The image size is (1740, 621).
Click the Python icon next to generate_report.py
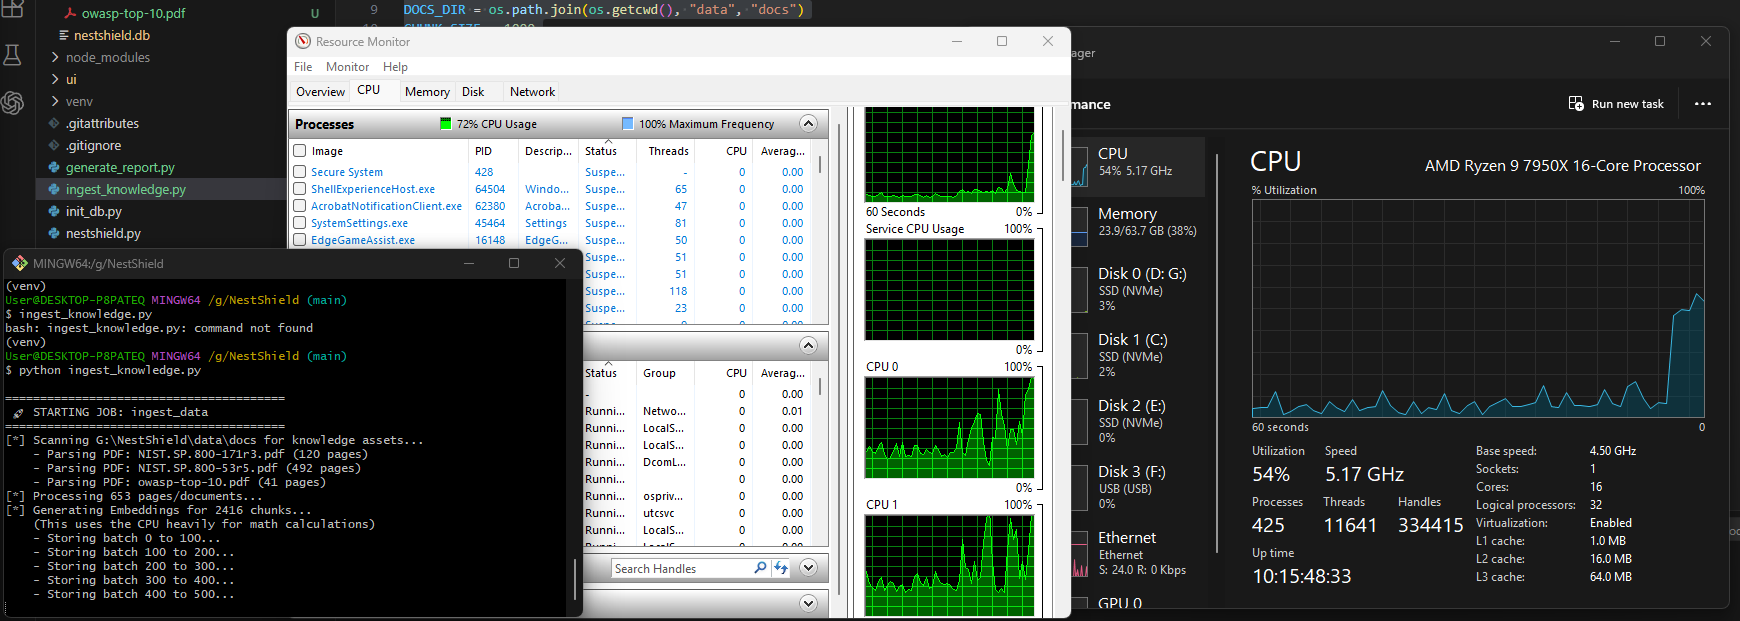[54, 167]
